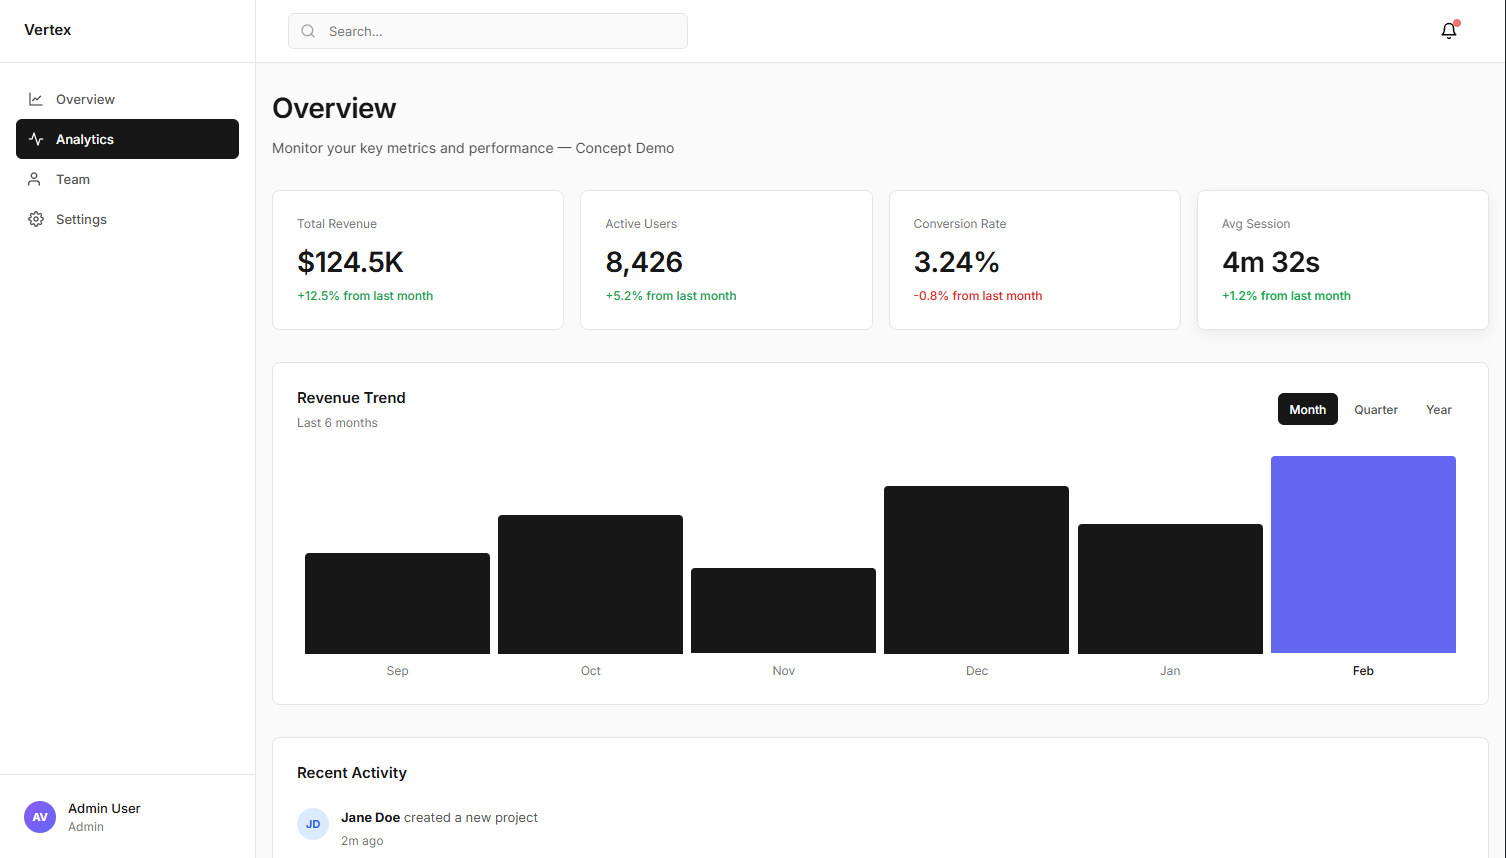Click the Analytics activity icon

point(36,139)
